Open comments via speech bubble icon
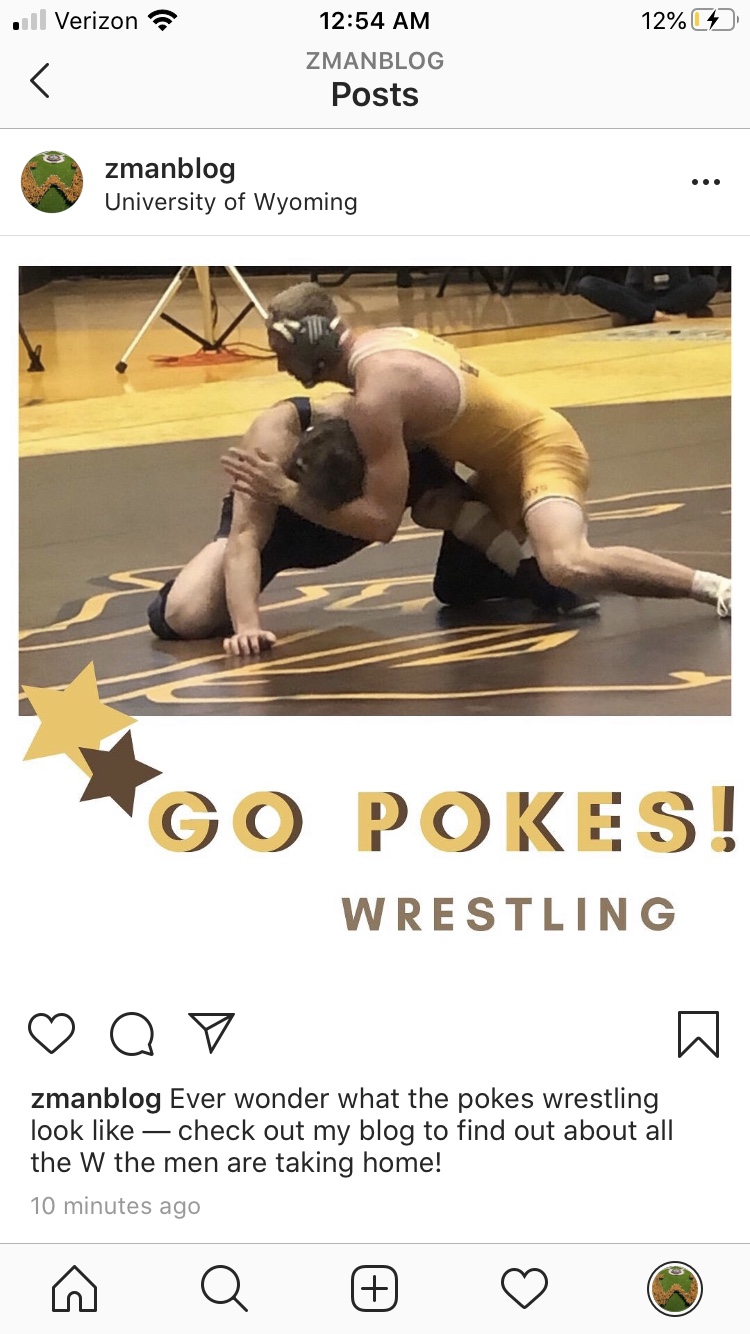This screenshot has height=1334, width=750. click(132, 1034)
